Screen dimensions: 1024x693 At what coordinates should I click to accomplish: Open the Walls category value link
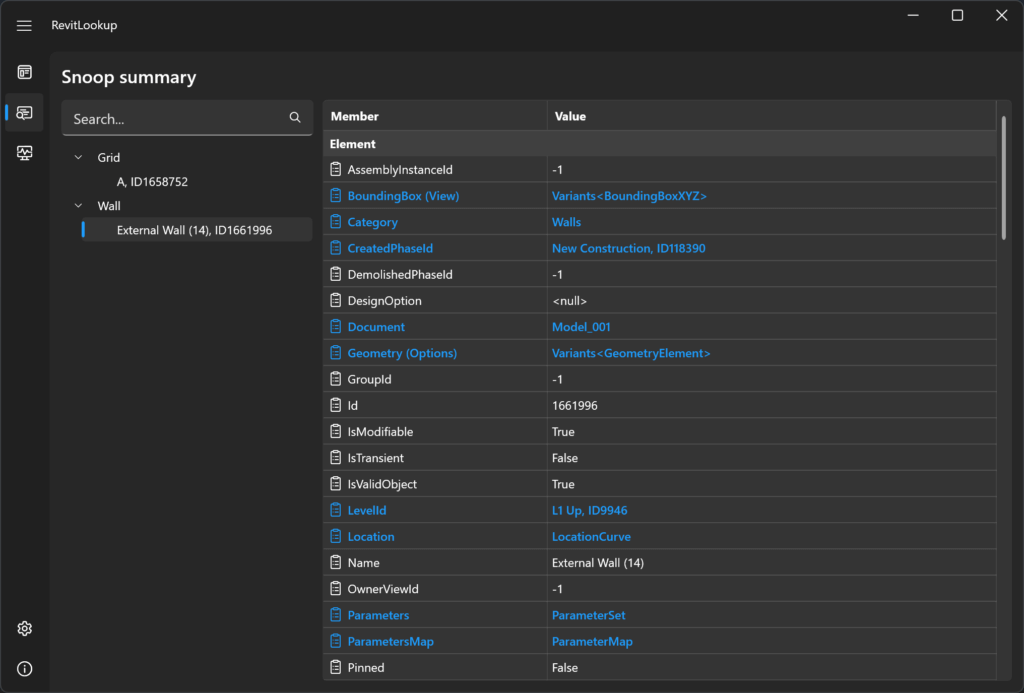(566, 222)
